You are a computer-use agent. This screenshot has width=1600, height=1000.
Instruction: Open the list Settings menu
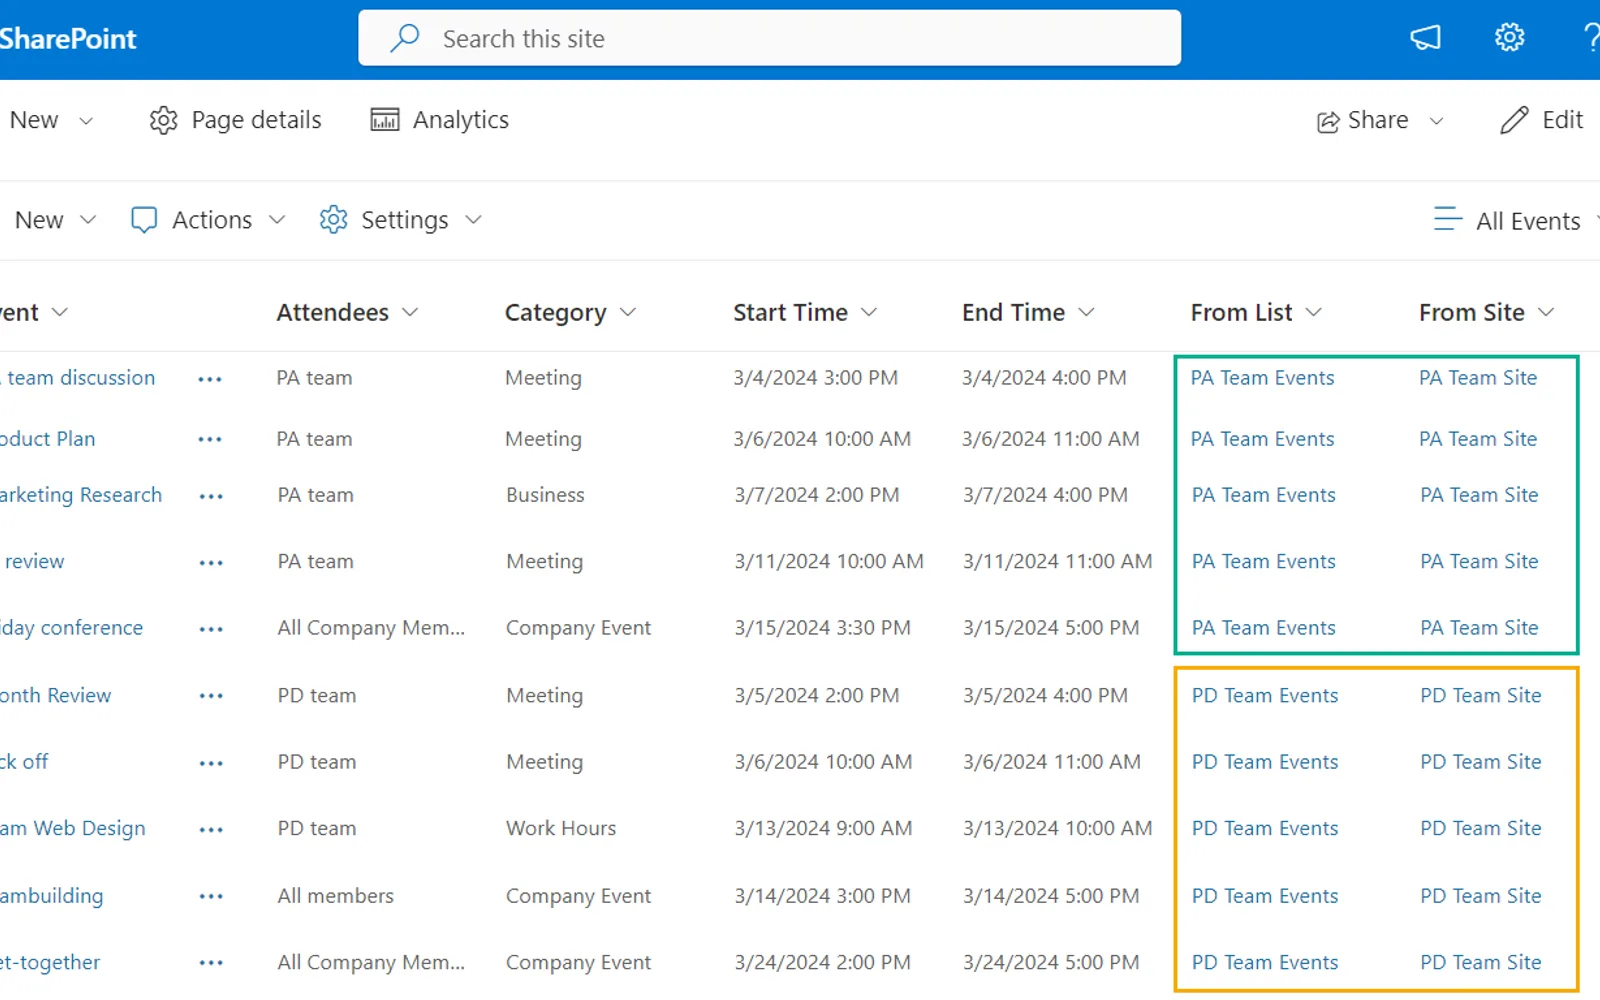tap(400, 220)
